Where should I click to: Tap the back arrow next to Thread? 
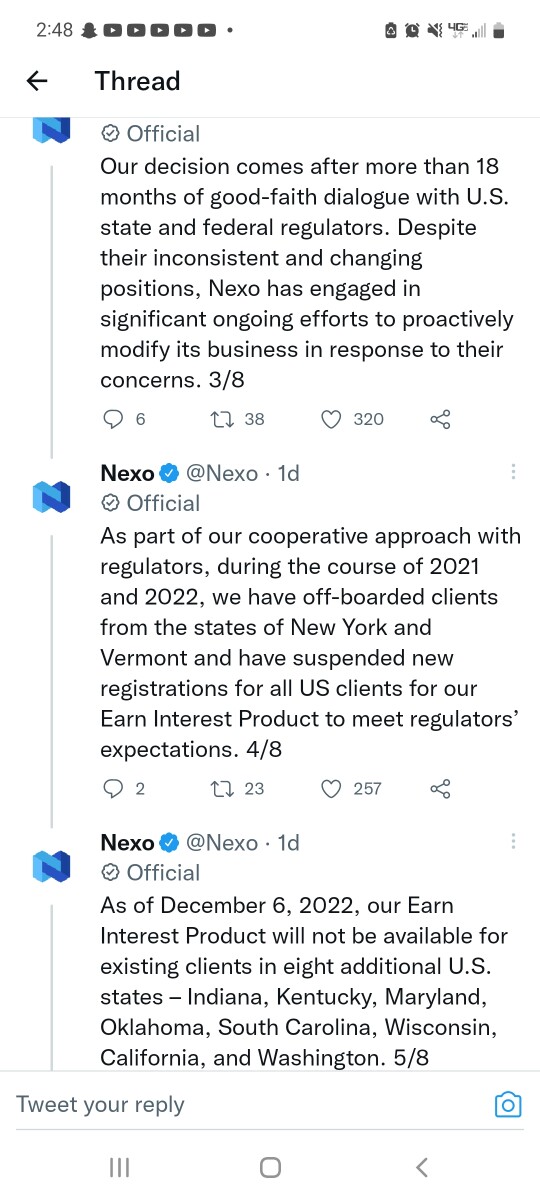pos(37,81)
